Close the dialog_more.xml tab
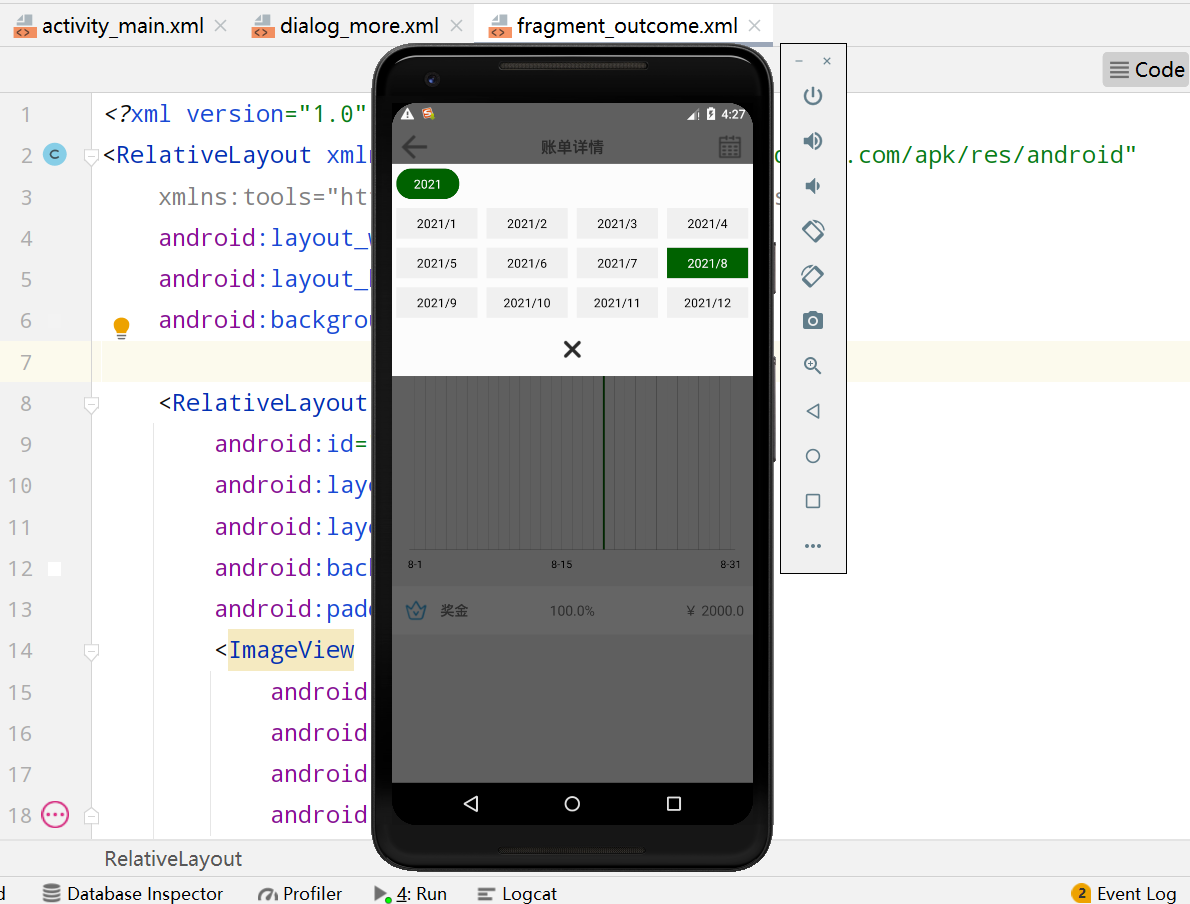1190x904 pixels. tap(456, 25)
